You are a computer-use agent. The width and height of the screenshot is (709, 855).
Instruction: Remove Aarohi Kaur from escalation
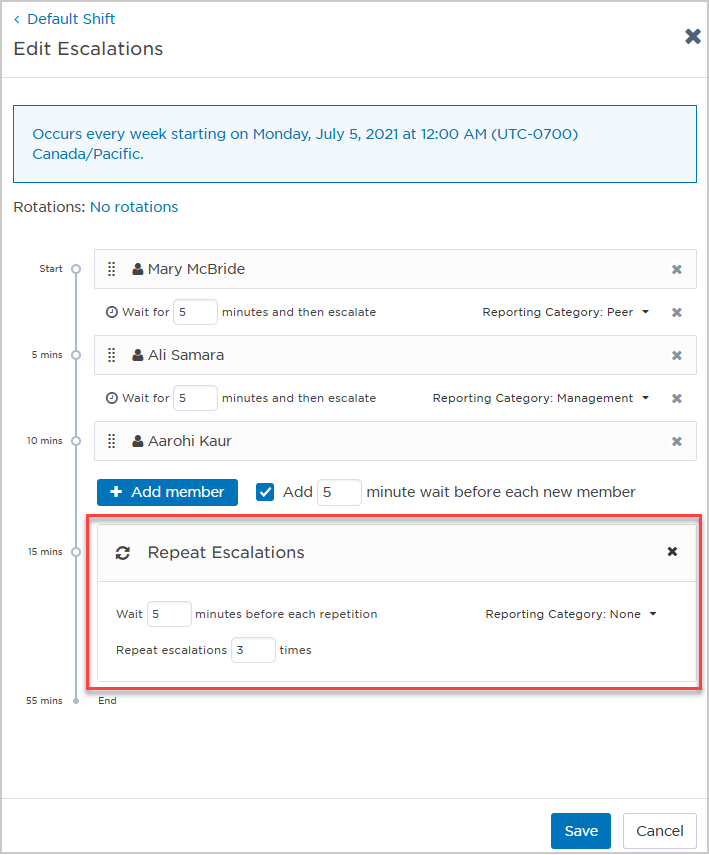[677, 441]
